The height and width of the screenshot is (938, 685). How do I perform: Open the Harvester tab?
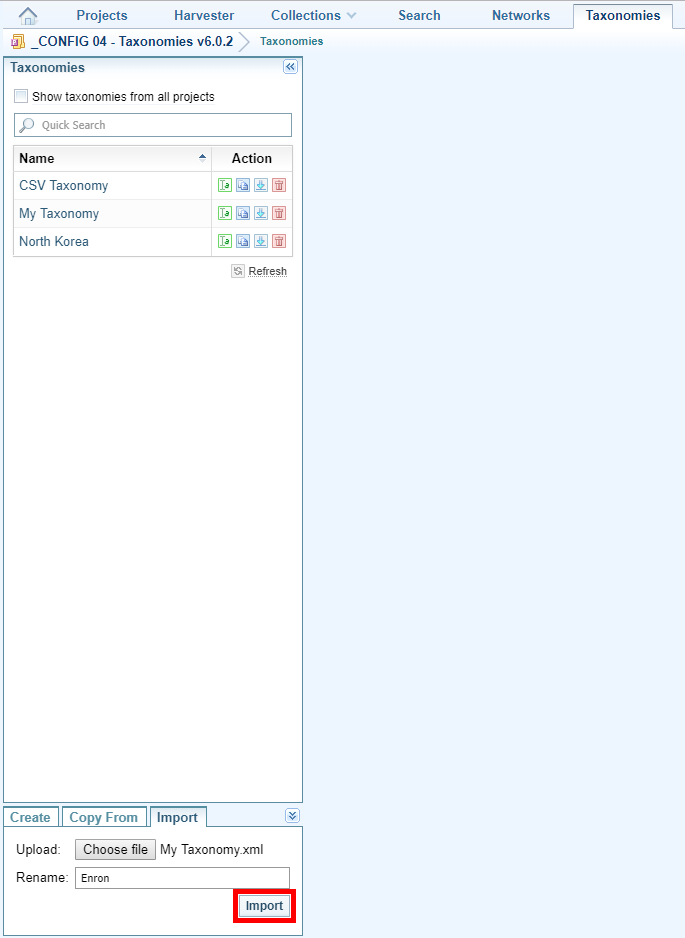click(204, 16)
